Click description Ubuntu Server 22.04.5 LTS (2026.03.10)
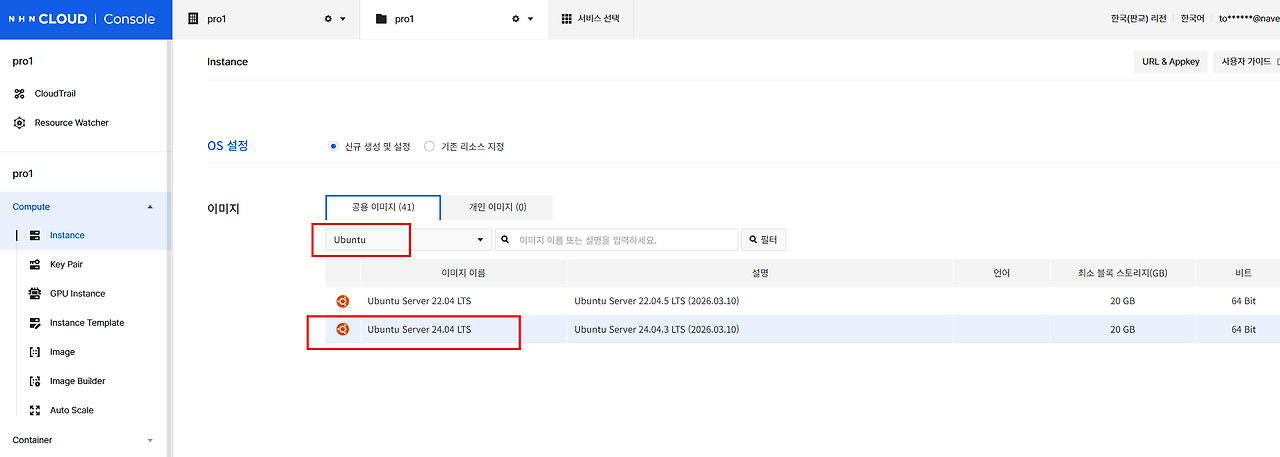This screenshot has height=457, width=1280. (657, 301)
